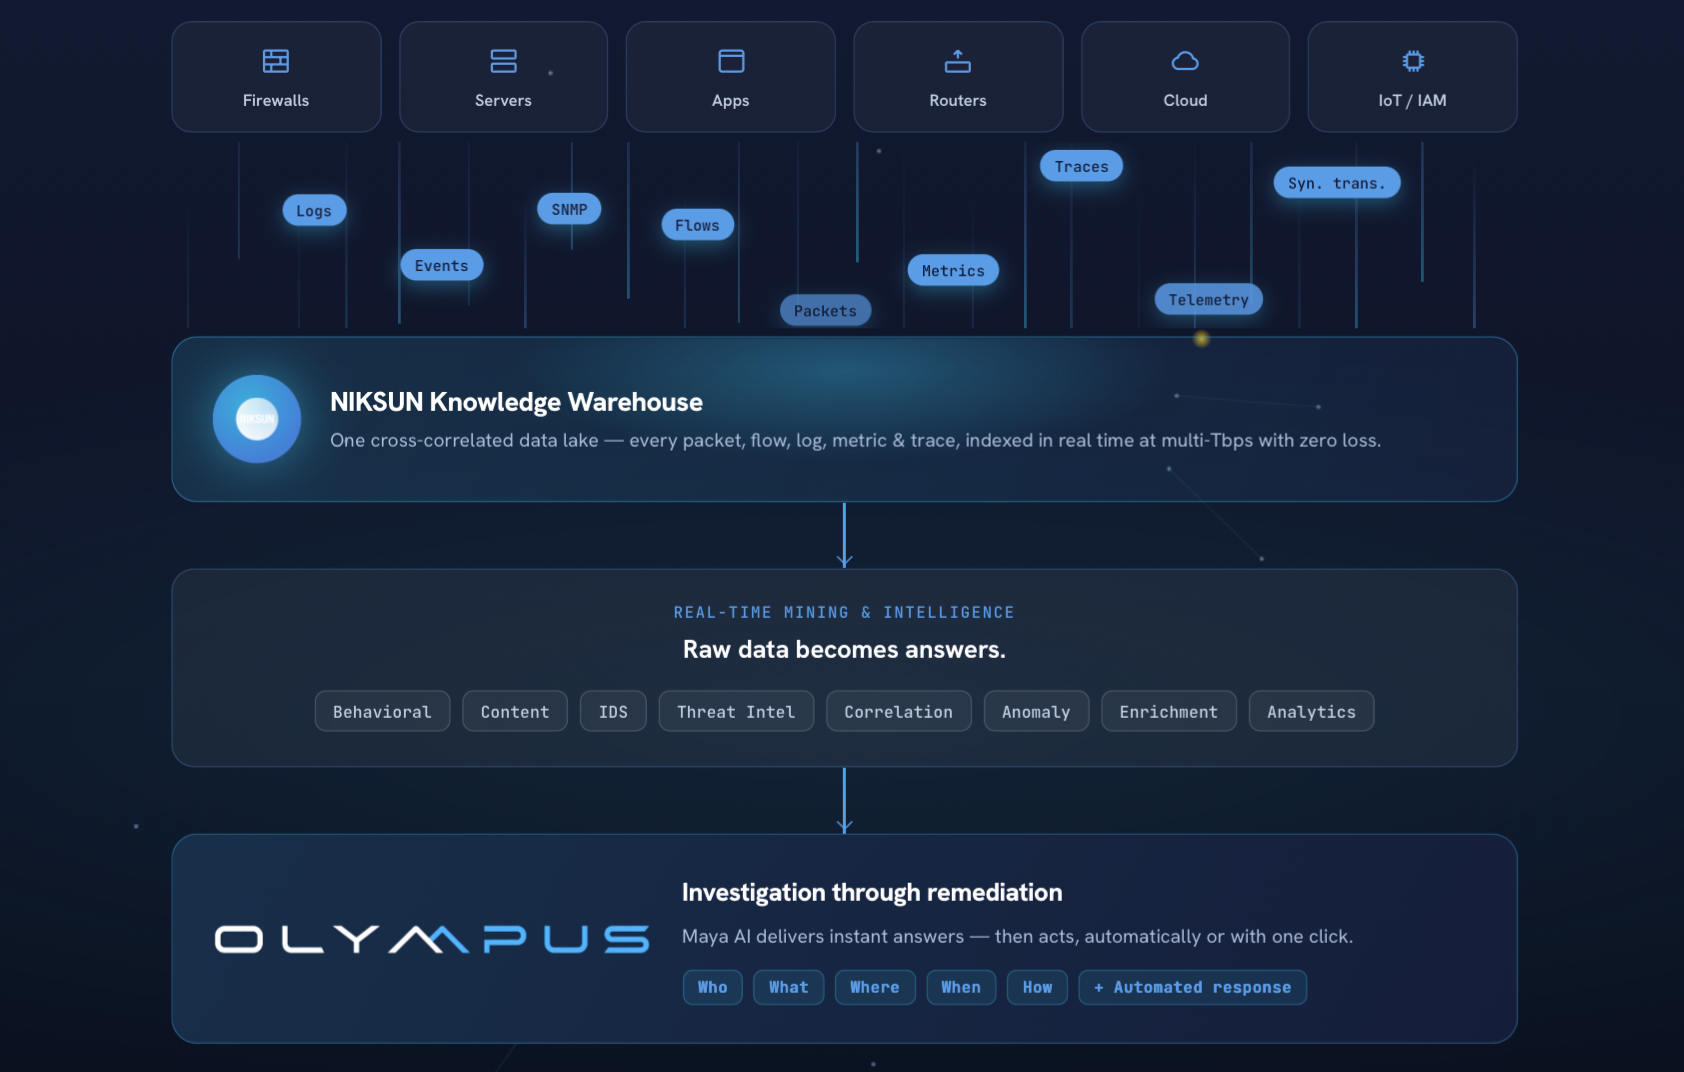Click the Packets data pill

click(825, 311)
